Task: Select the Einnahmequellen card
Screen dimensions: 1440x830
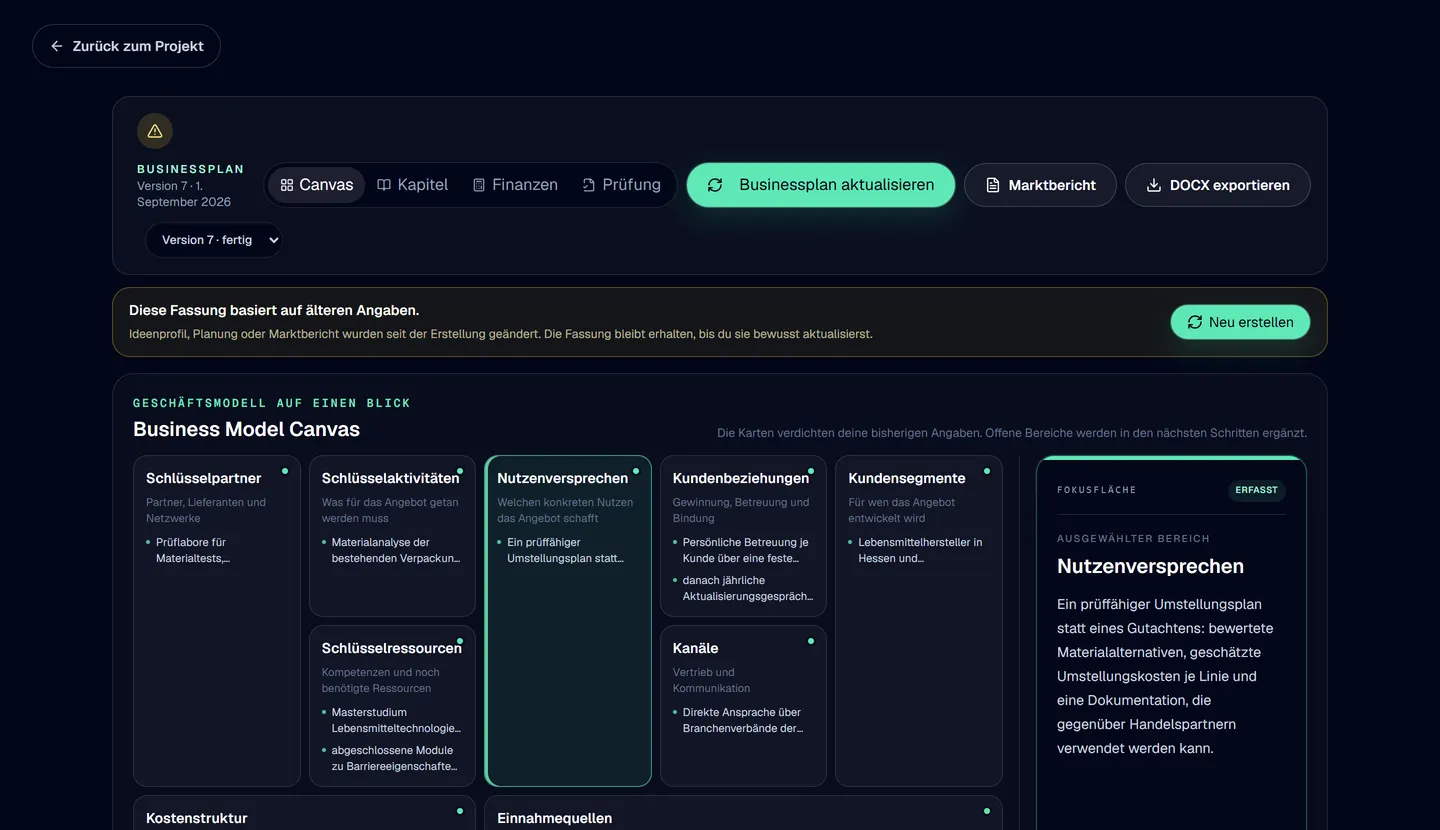Action: click(744, 813)
